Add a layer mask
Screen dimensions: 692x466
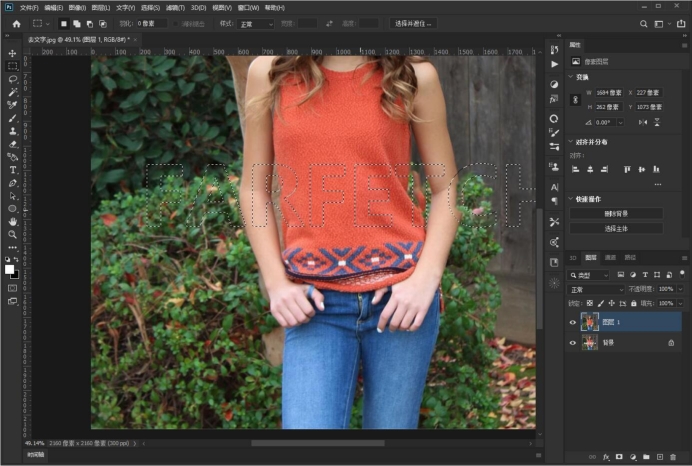point(619,457)
